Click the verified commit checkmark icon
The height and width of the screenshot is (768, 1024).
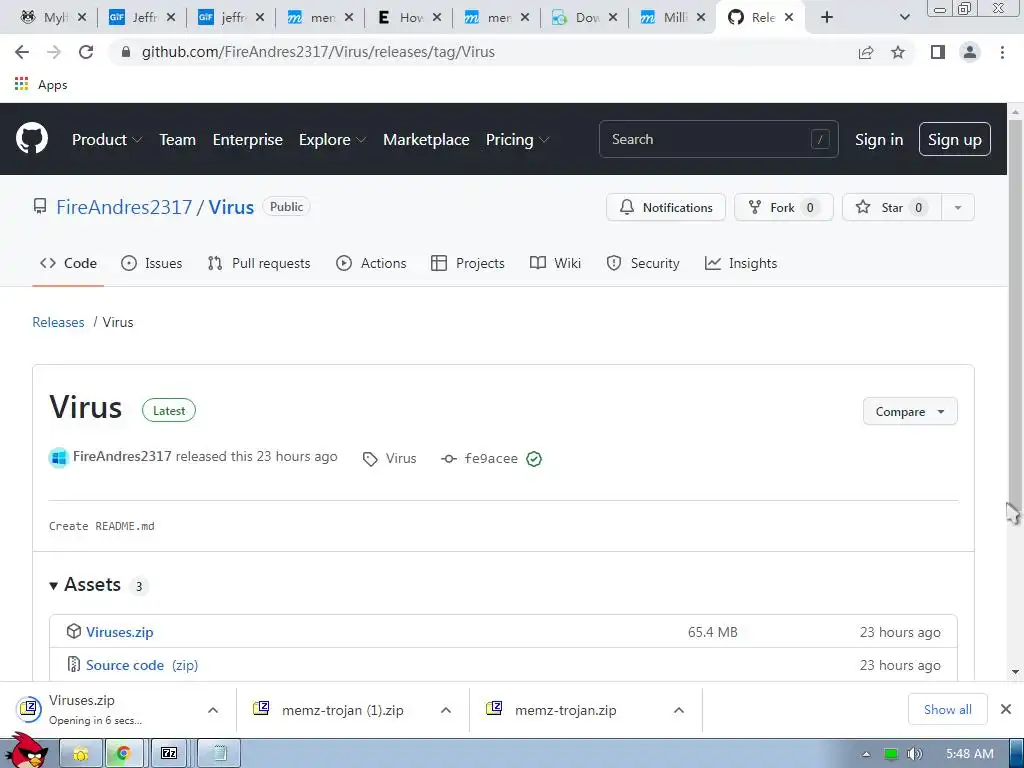coord(534,459)
